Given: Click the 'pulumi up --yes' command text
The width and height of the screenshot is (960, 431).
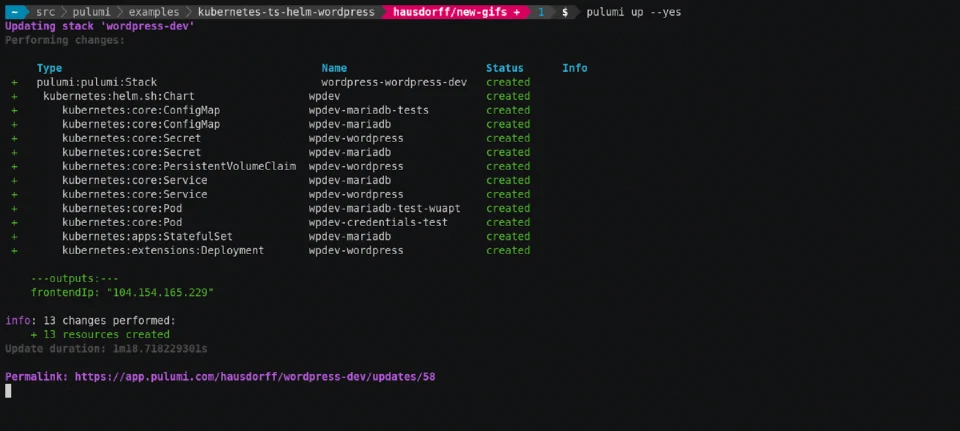Looking at the screenshot, I should click(634, 12).
